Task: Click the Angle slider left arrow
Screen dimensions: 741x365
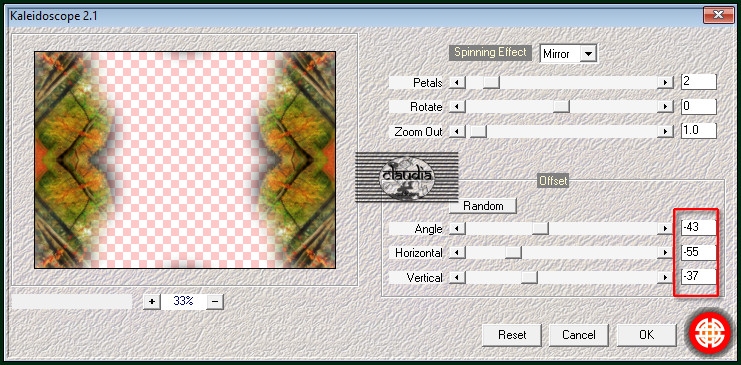Action: pos(457,229)
